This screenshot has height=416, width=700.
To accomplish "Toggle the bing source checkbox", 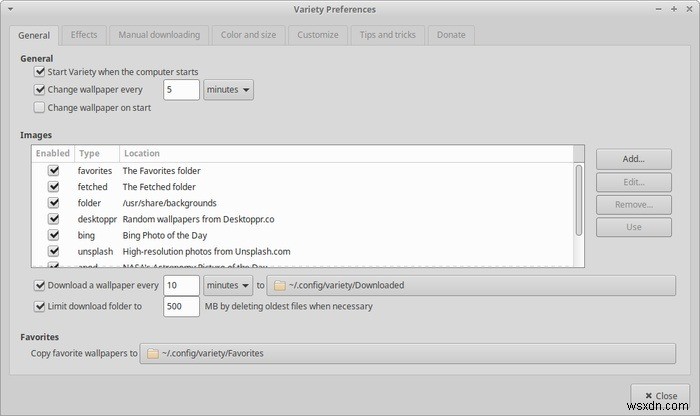I will coord(54,235).
